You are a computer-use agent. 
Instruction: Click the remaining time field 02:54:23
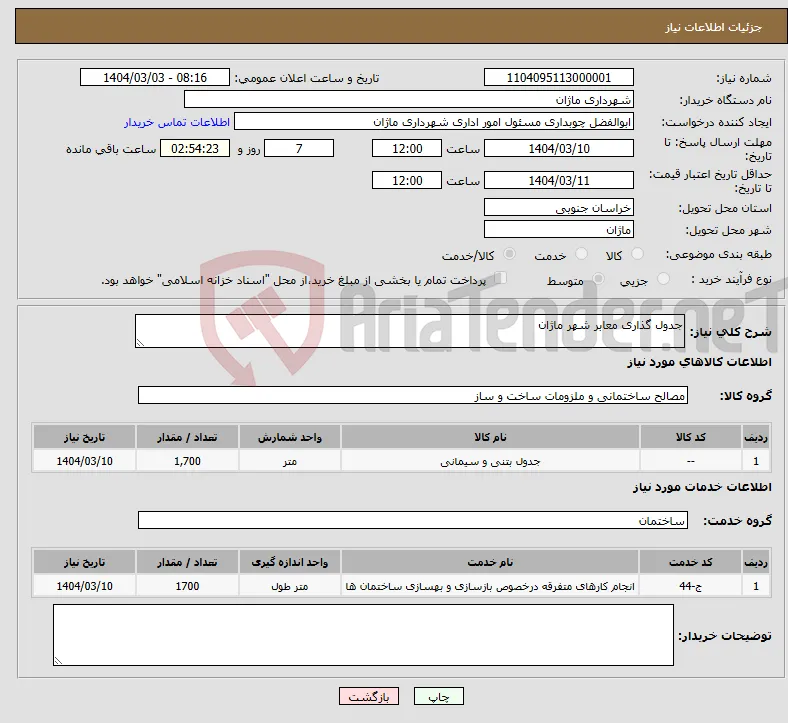(195, 148)
